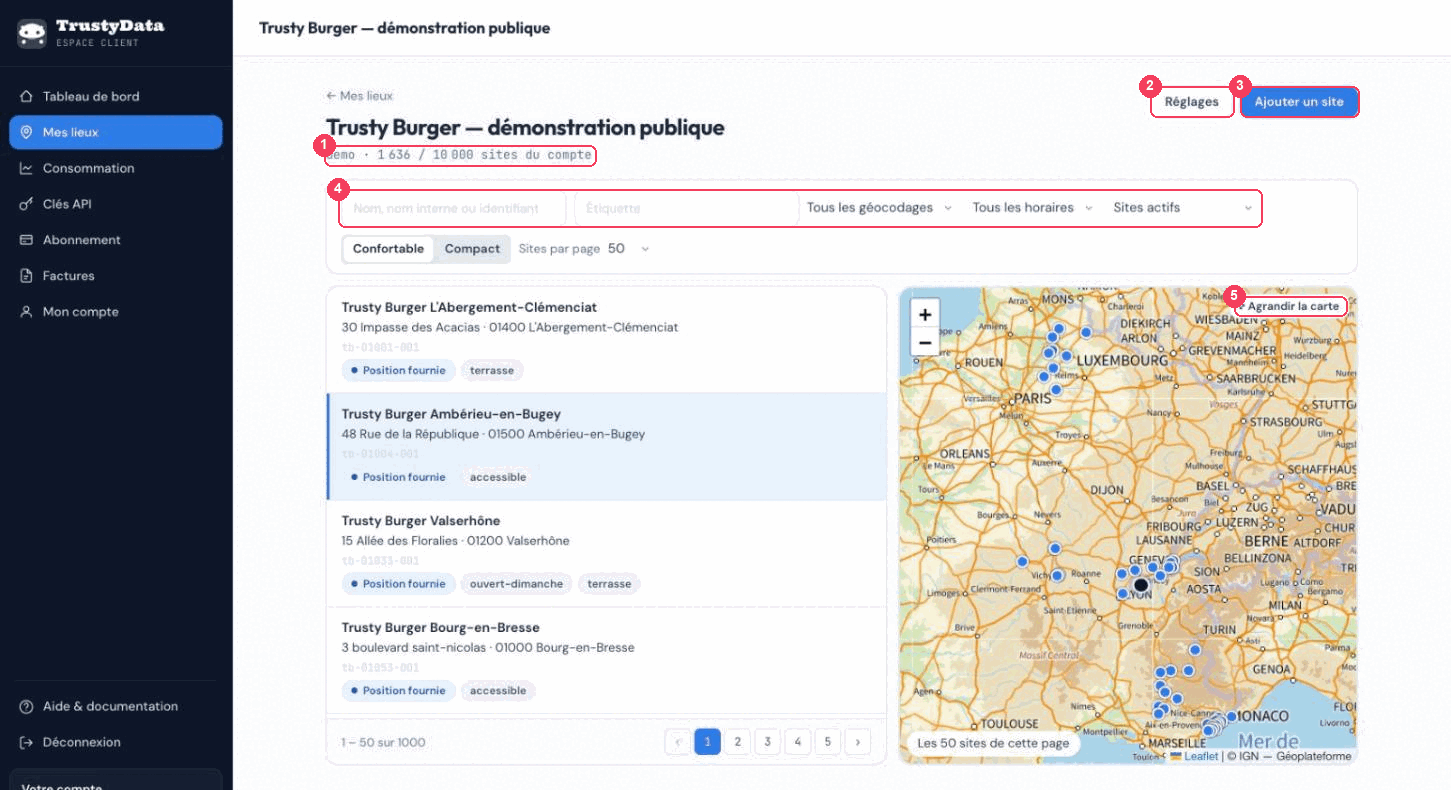Go to the Consommation section
Screen dimensions: 1451x790
(116, 168)
